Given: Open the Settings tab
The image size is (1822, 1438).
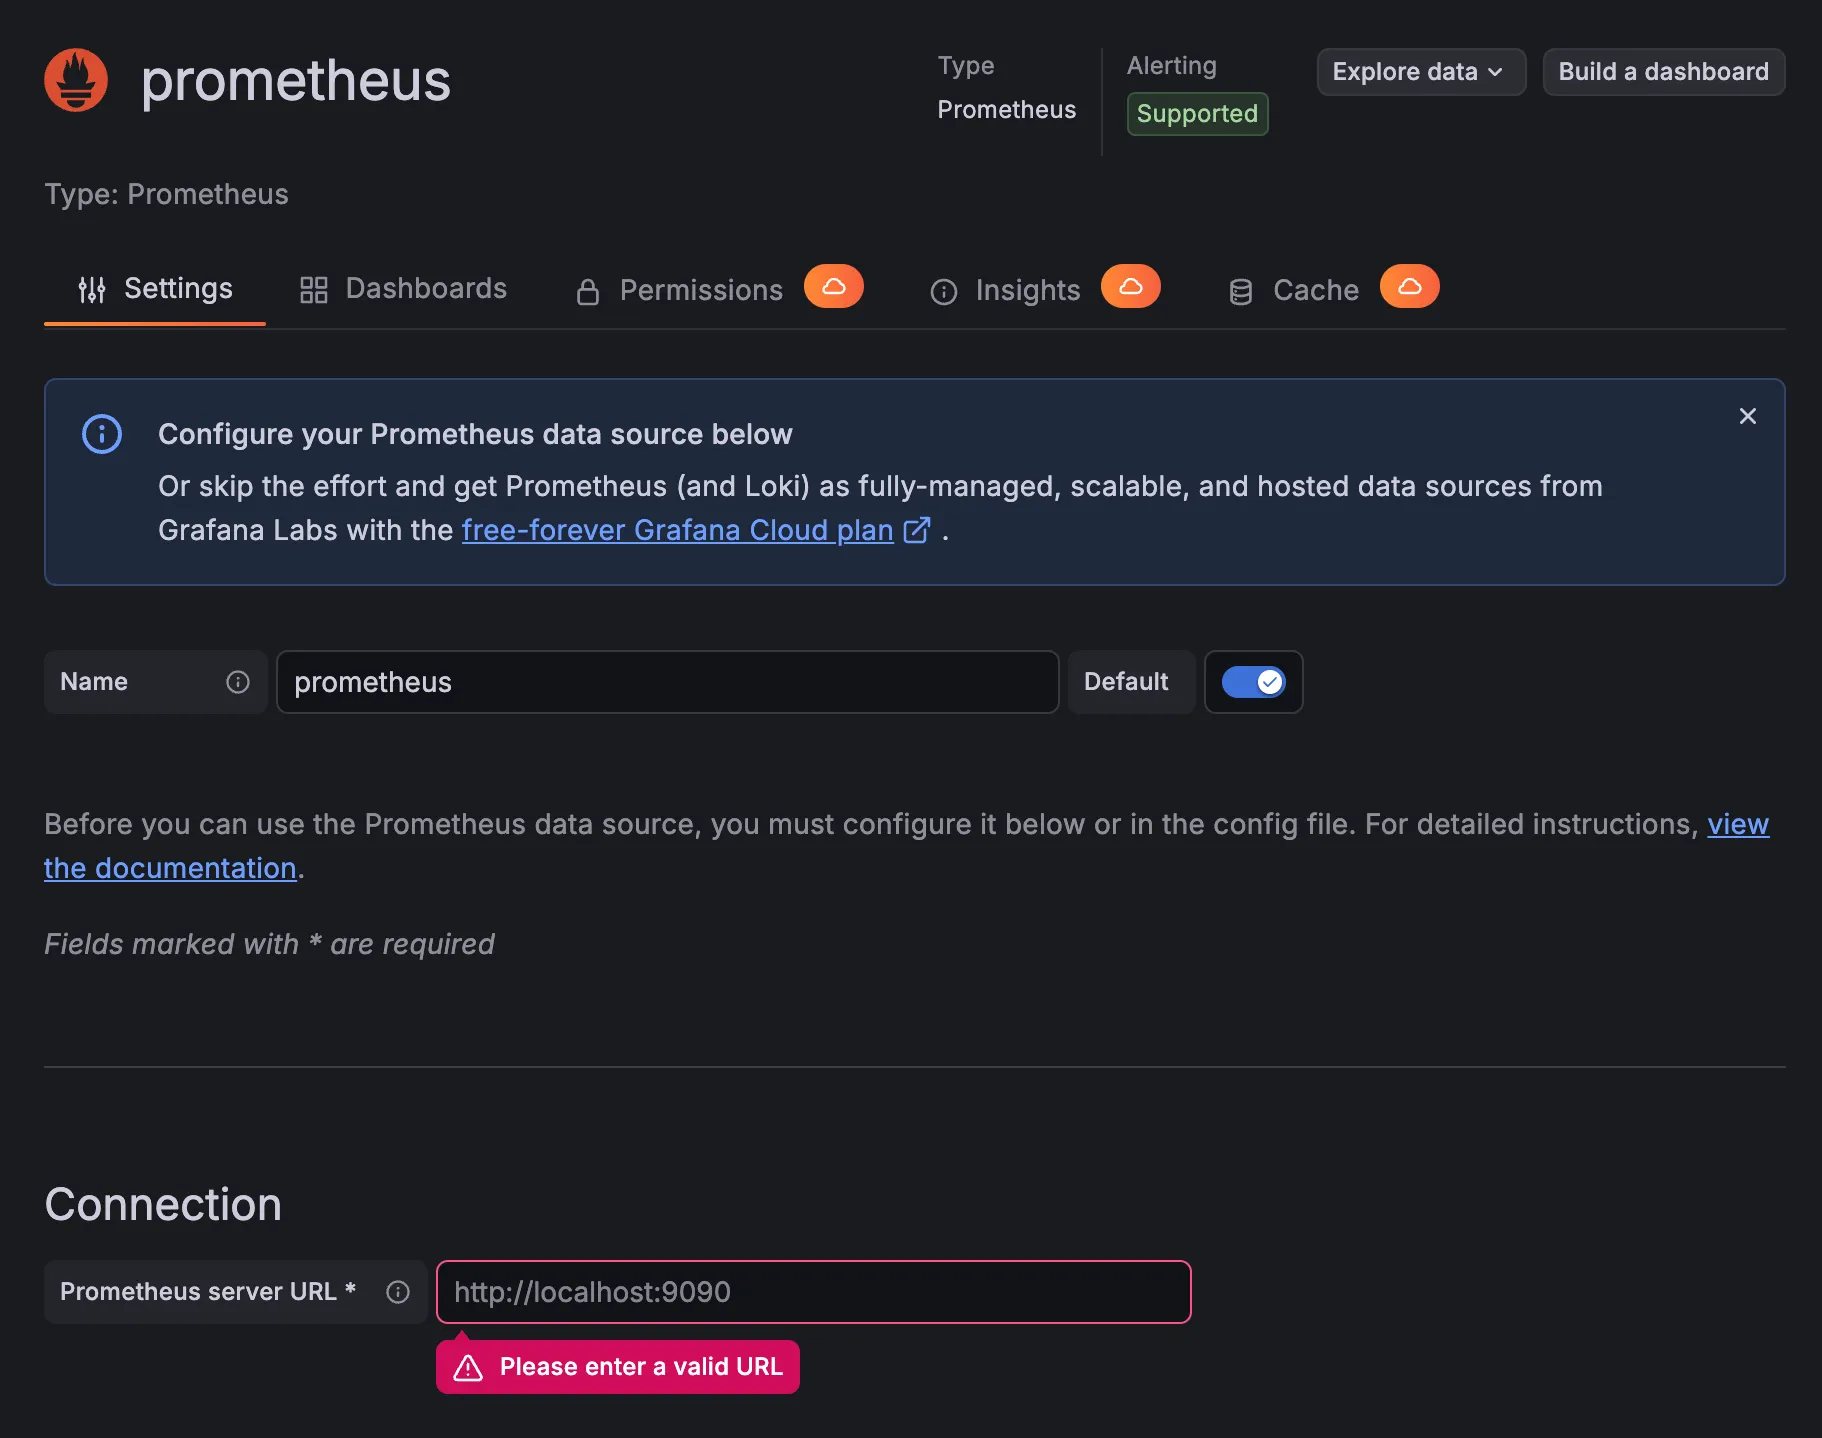Looking at the screenshot, I should tap(156, 289).
